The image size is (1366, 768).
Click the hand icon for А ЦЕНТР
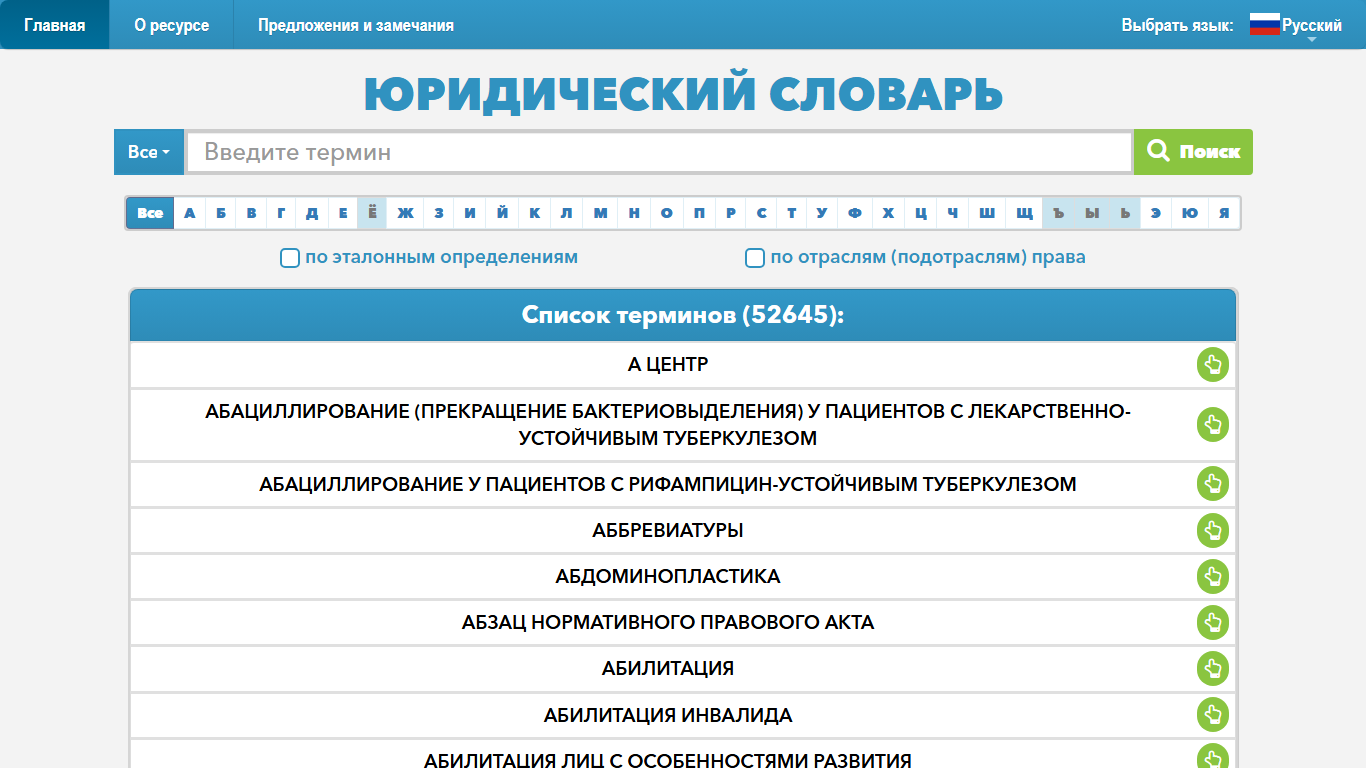pyautogui.click(x=1213, y=365)
